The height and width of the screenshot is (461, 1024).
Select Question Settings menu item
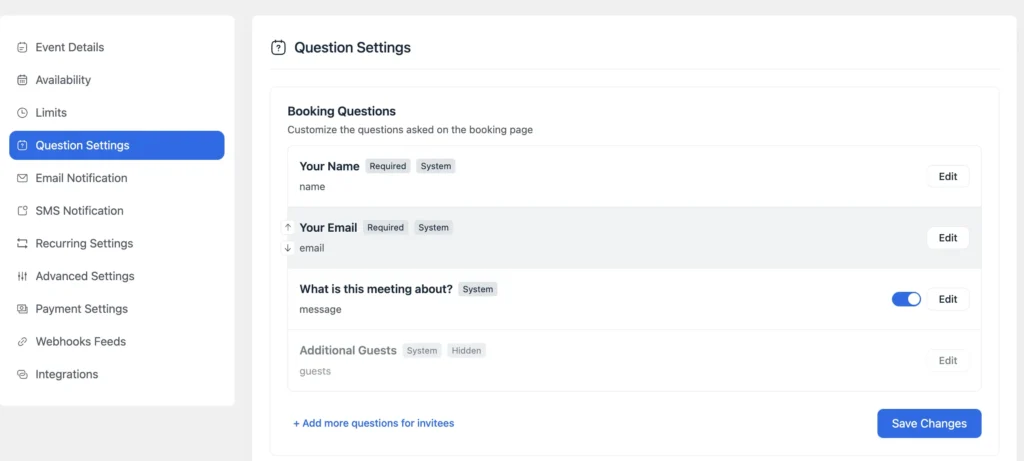pos(117,146)
